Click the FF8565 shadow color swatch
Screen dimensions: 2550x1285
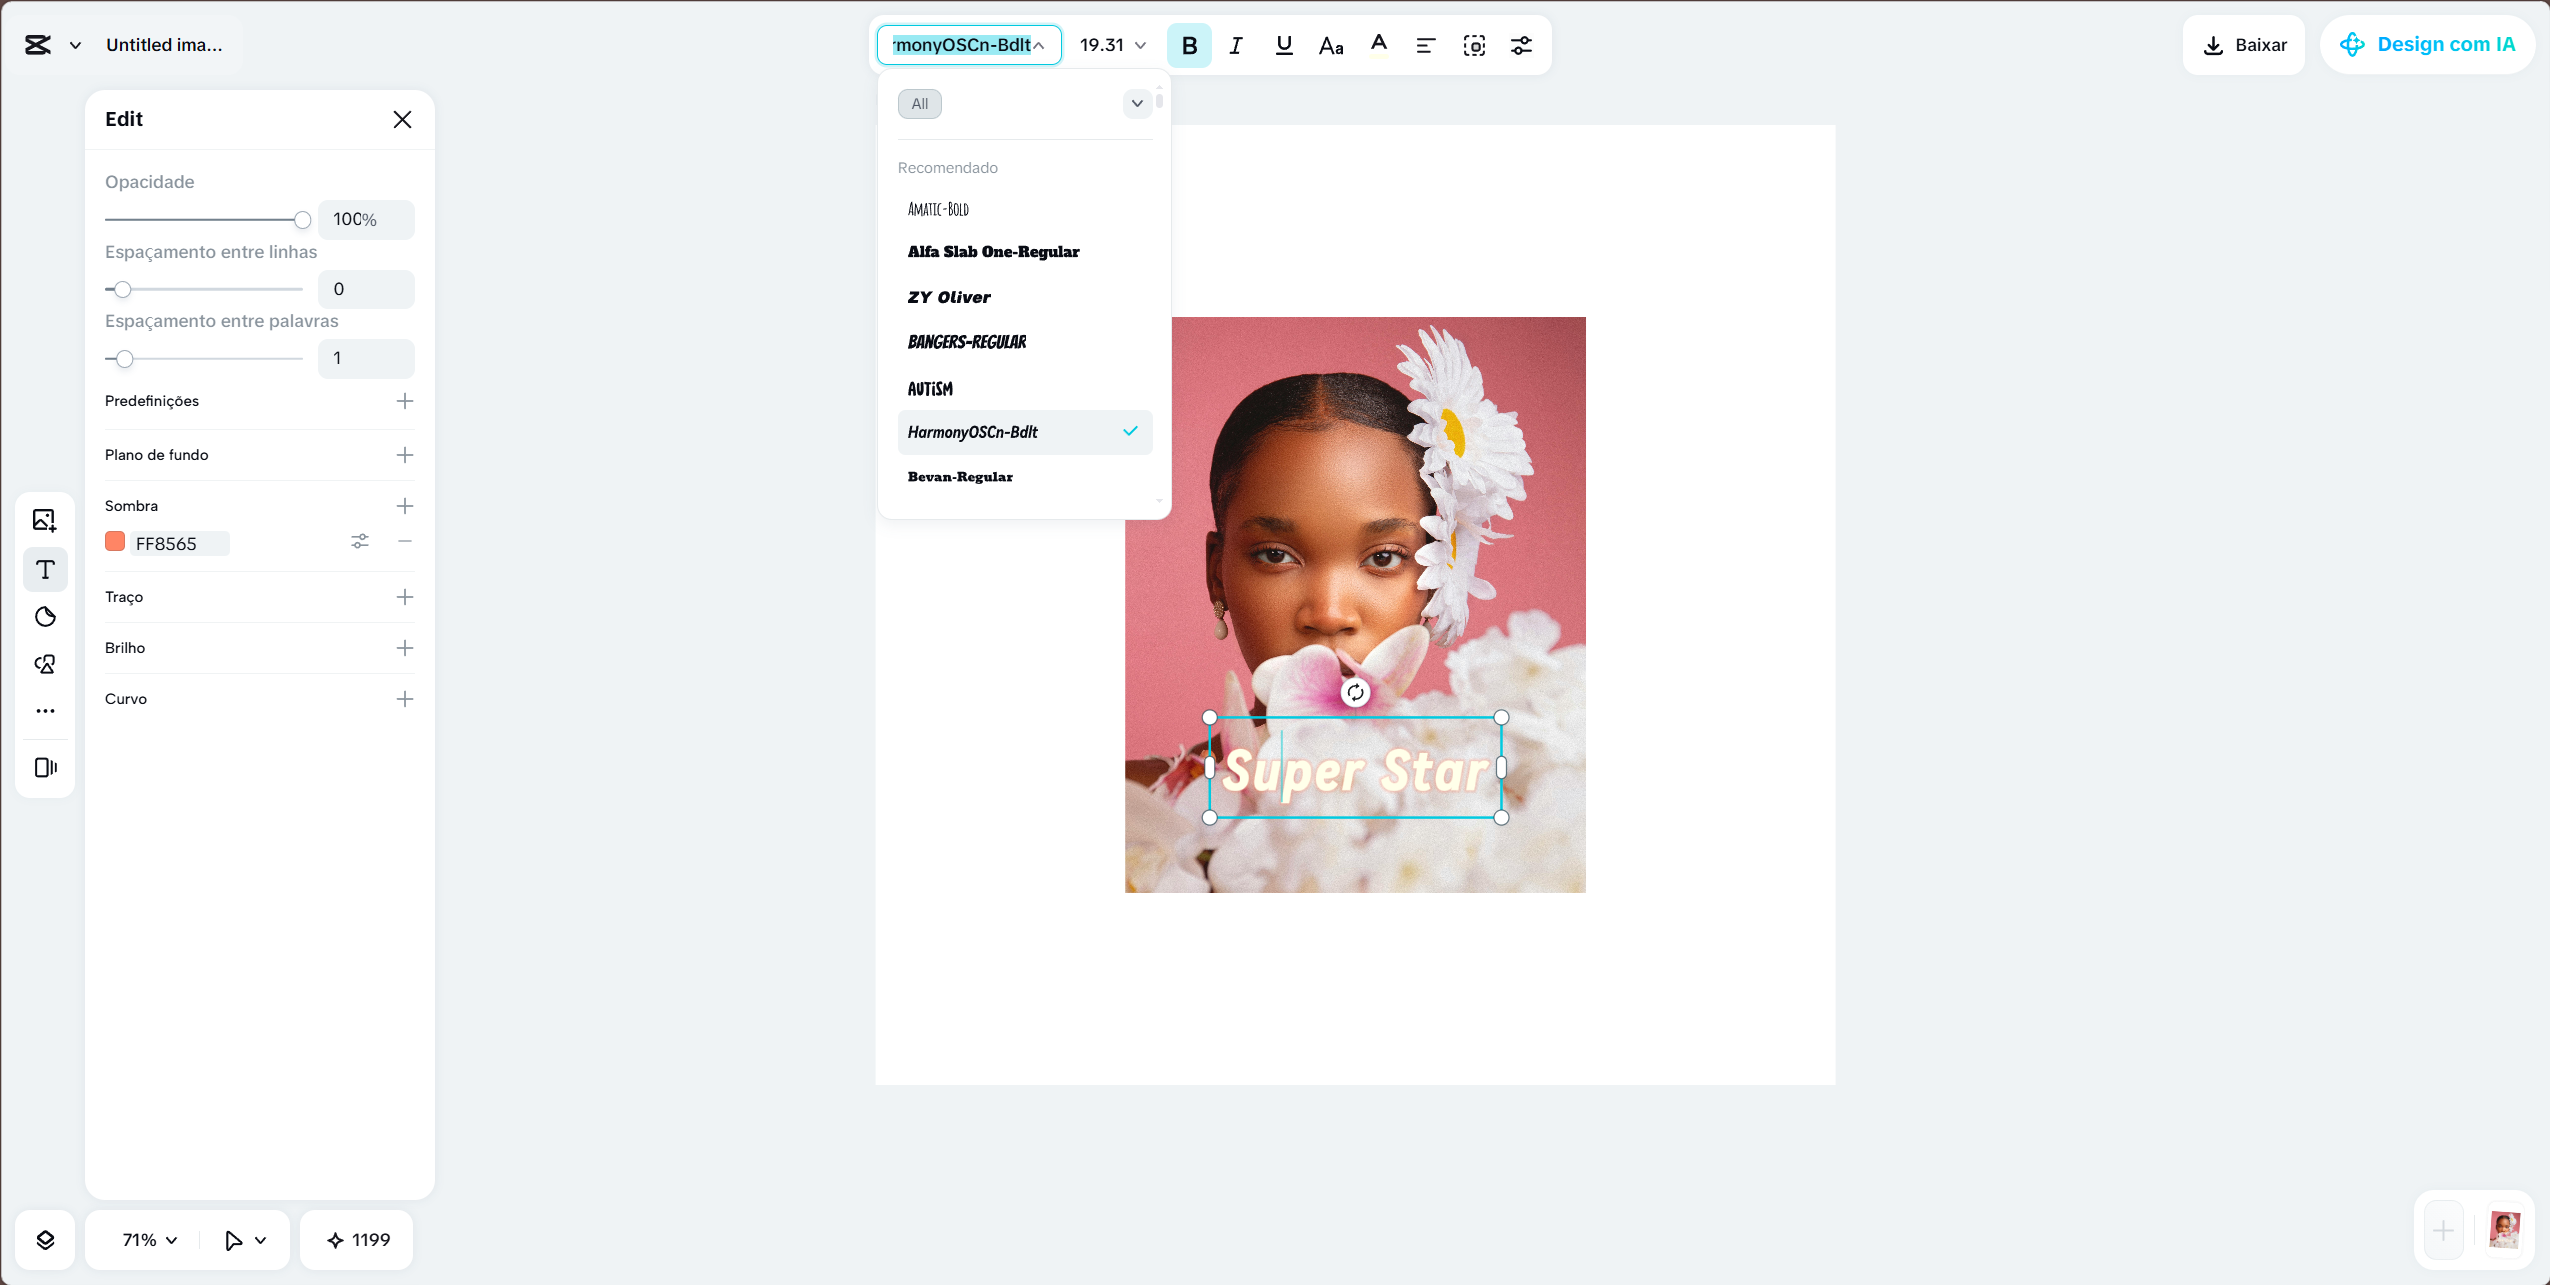pos(114,541)
